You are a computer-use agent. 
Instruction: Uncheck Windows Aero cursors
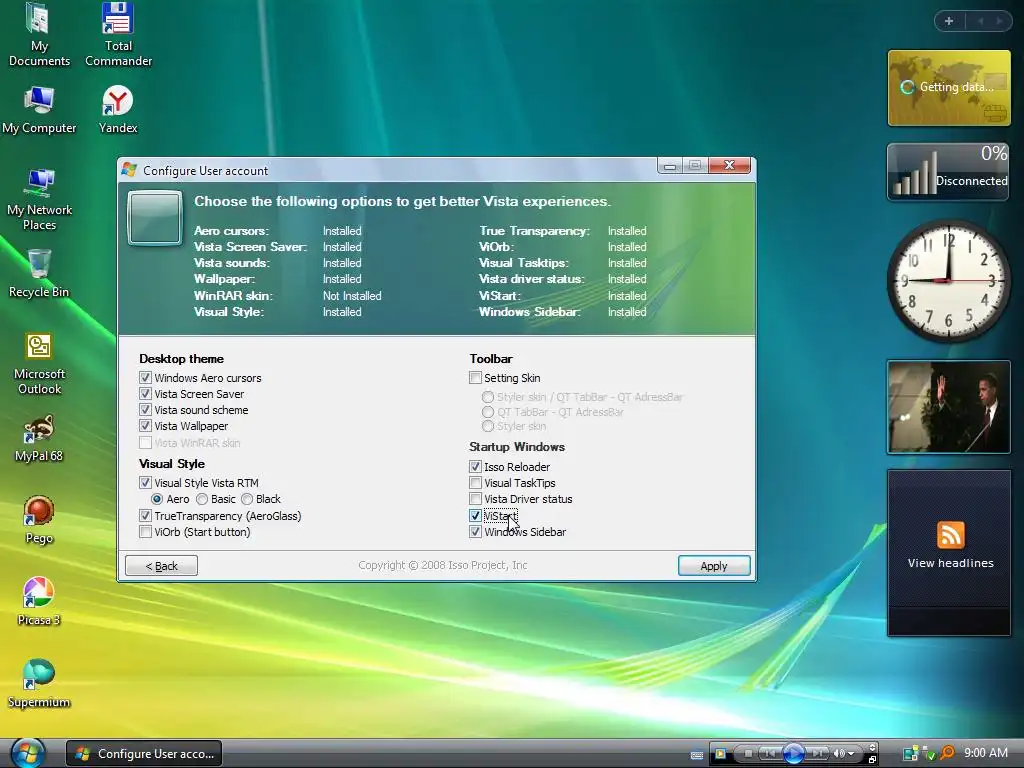145,377
